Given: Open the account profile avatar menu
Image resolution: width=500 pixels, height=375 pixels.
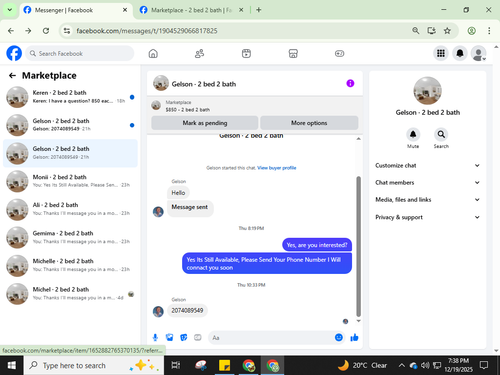Looking at the screenshot, I should pos(478,53).
